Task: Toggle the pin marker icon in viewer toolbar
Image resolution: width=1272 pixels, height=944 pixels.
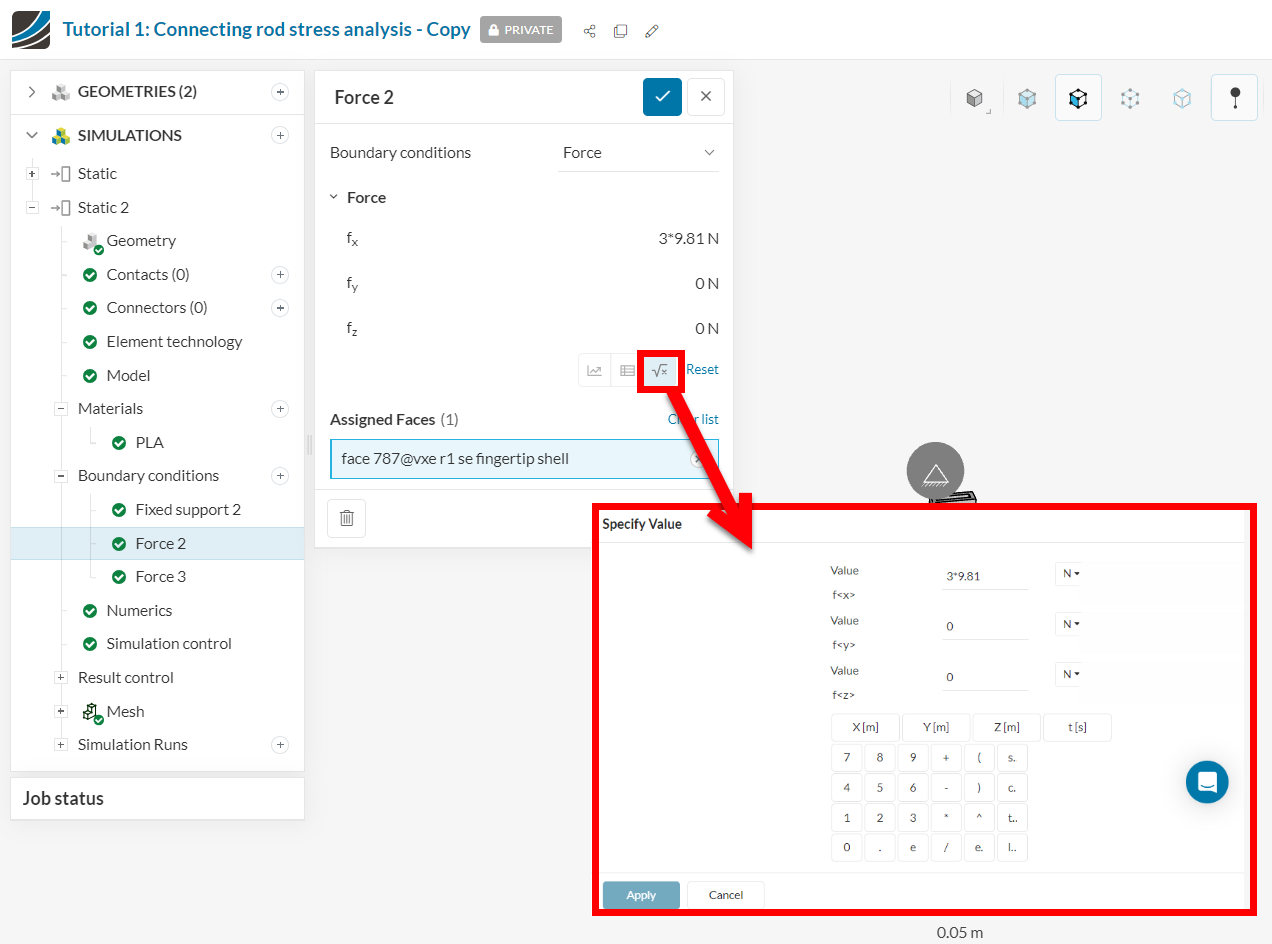Action: click(1235, 98)
